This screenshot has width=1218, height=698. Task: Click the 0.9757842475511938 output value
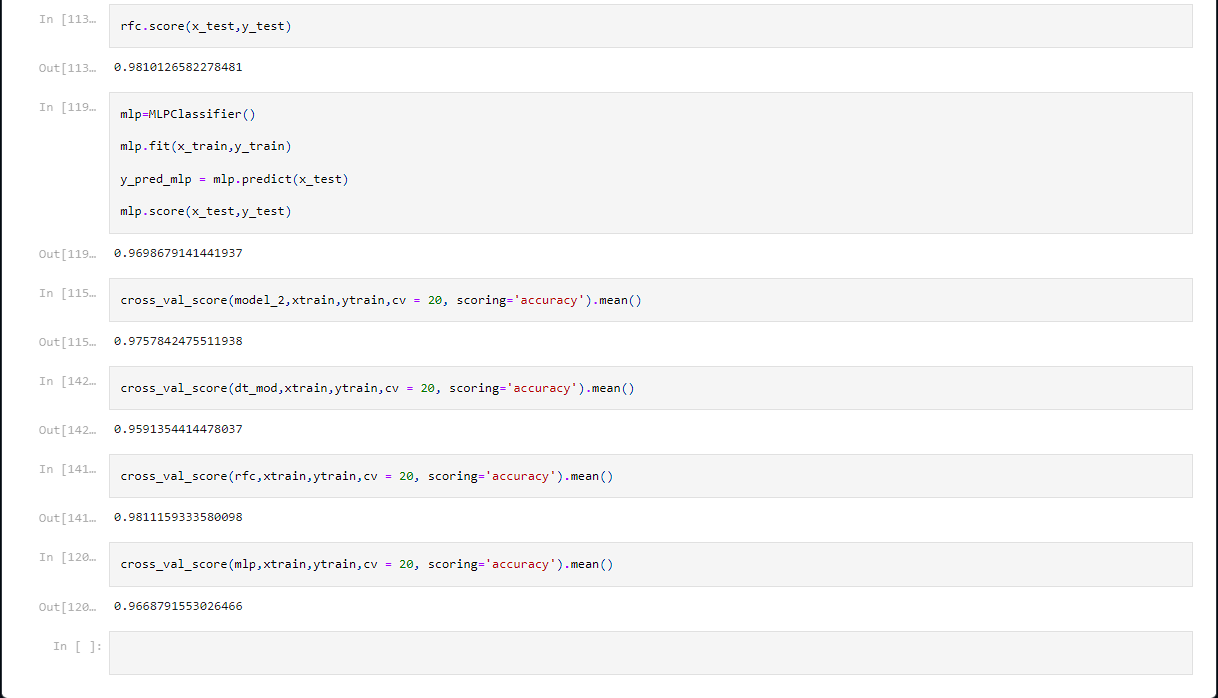[x=178, y=342]
